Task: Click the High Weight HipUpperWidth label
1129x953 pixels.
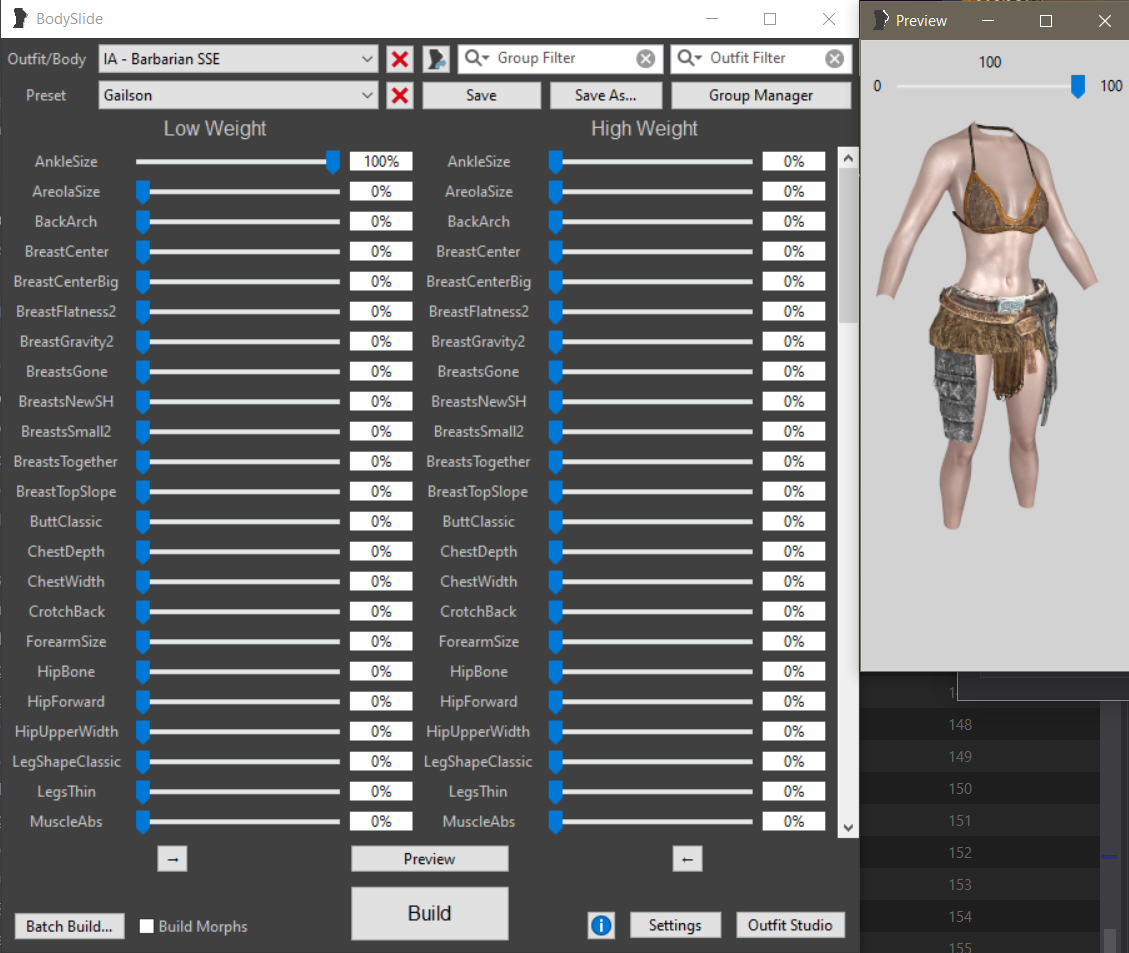Action: [x=478, y=731]
